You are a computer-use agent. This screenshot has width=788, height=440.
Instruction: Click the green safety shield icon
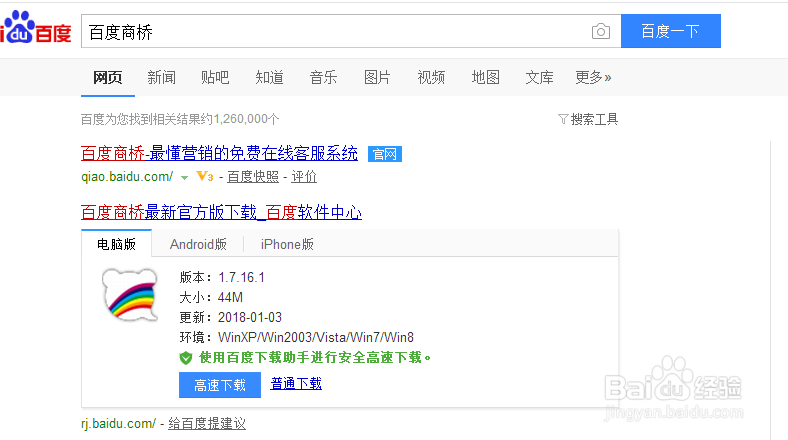[185, 358]
